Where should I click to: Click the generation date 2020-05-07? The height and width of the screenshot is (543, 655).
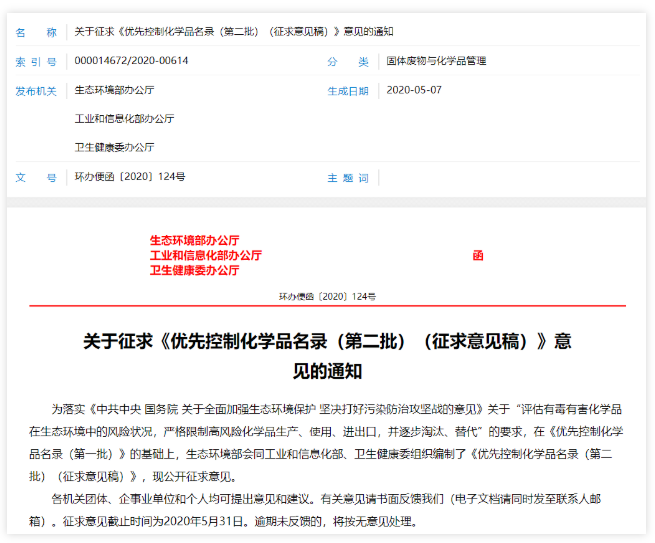tap(413, 90)
